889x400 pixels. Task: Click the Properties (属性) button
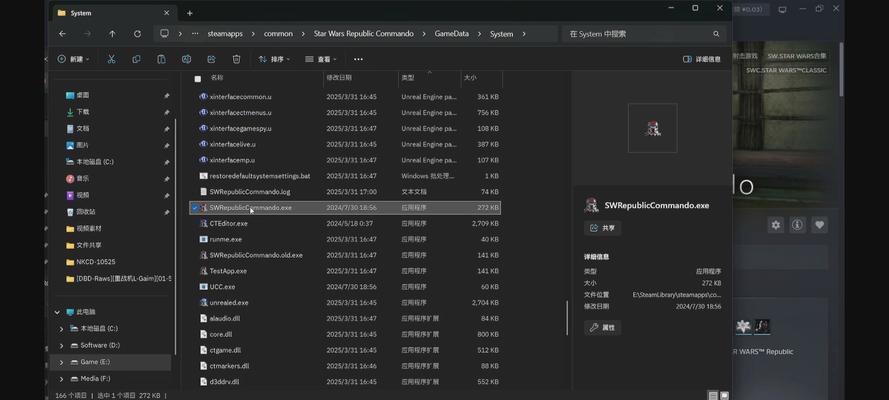602,327
